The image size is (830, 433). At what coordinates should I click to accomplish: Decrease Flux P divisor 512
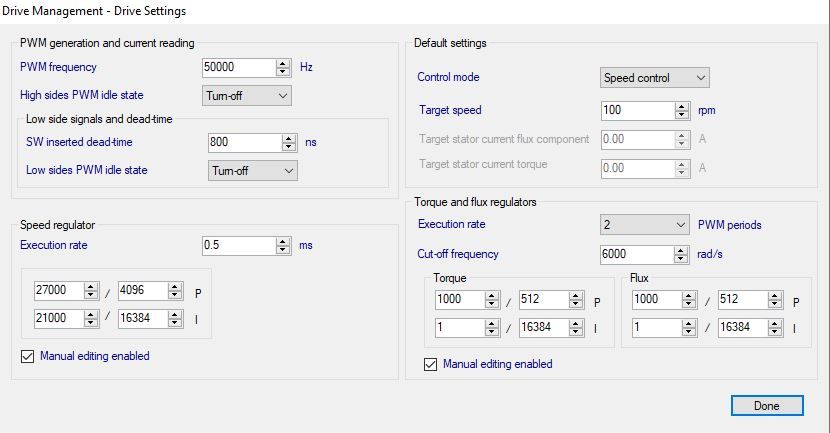(775, 304)
